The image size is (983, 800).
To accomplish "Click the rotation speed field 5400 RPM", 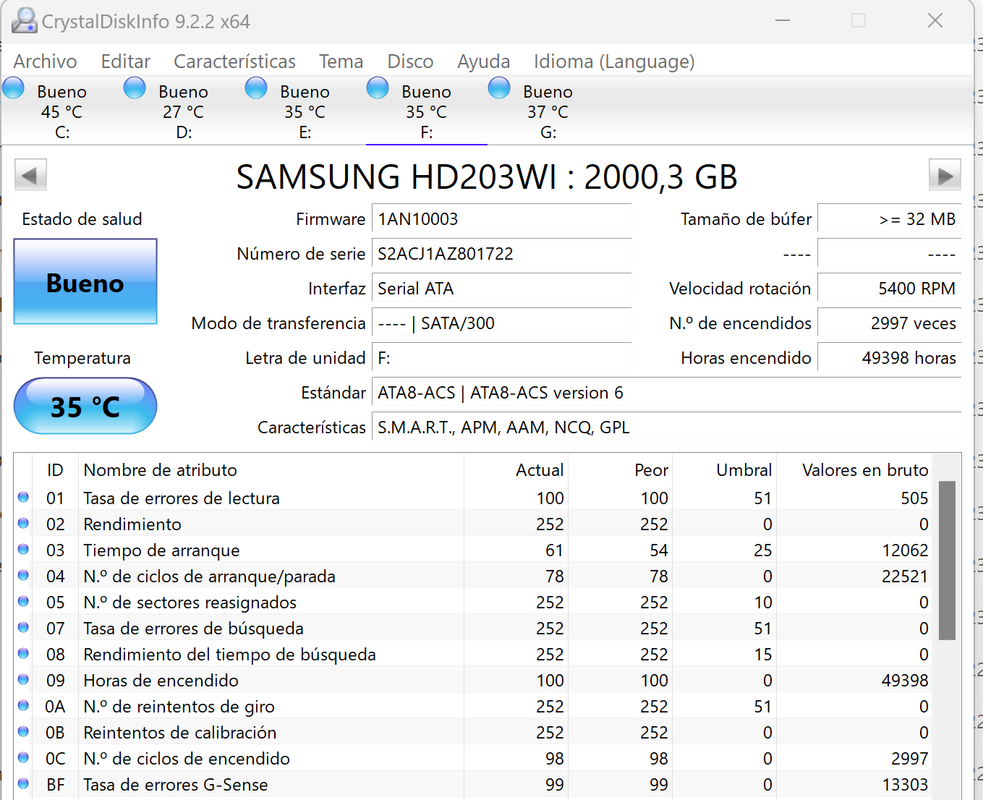I will [889, 289].
